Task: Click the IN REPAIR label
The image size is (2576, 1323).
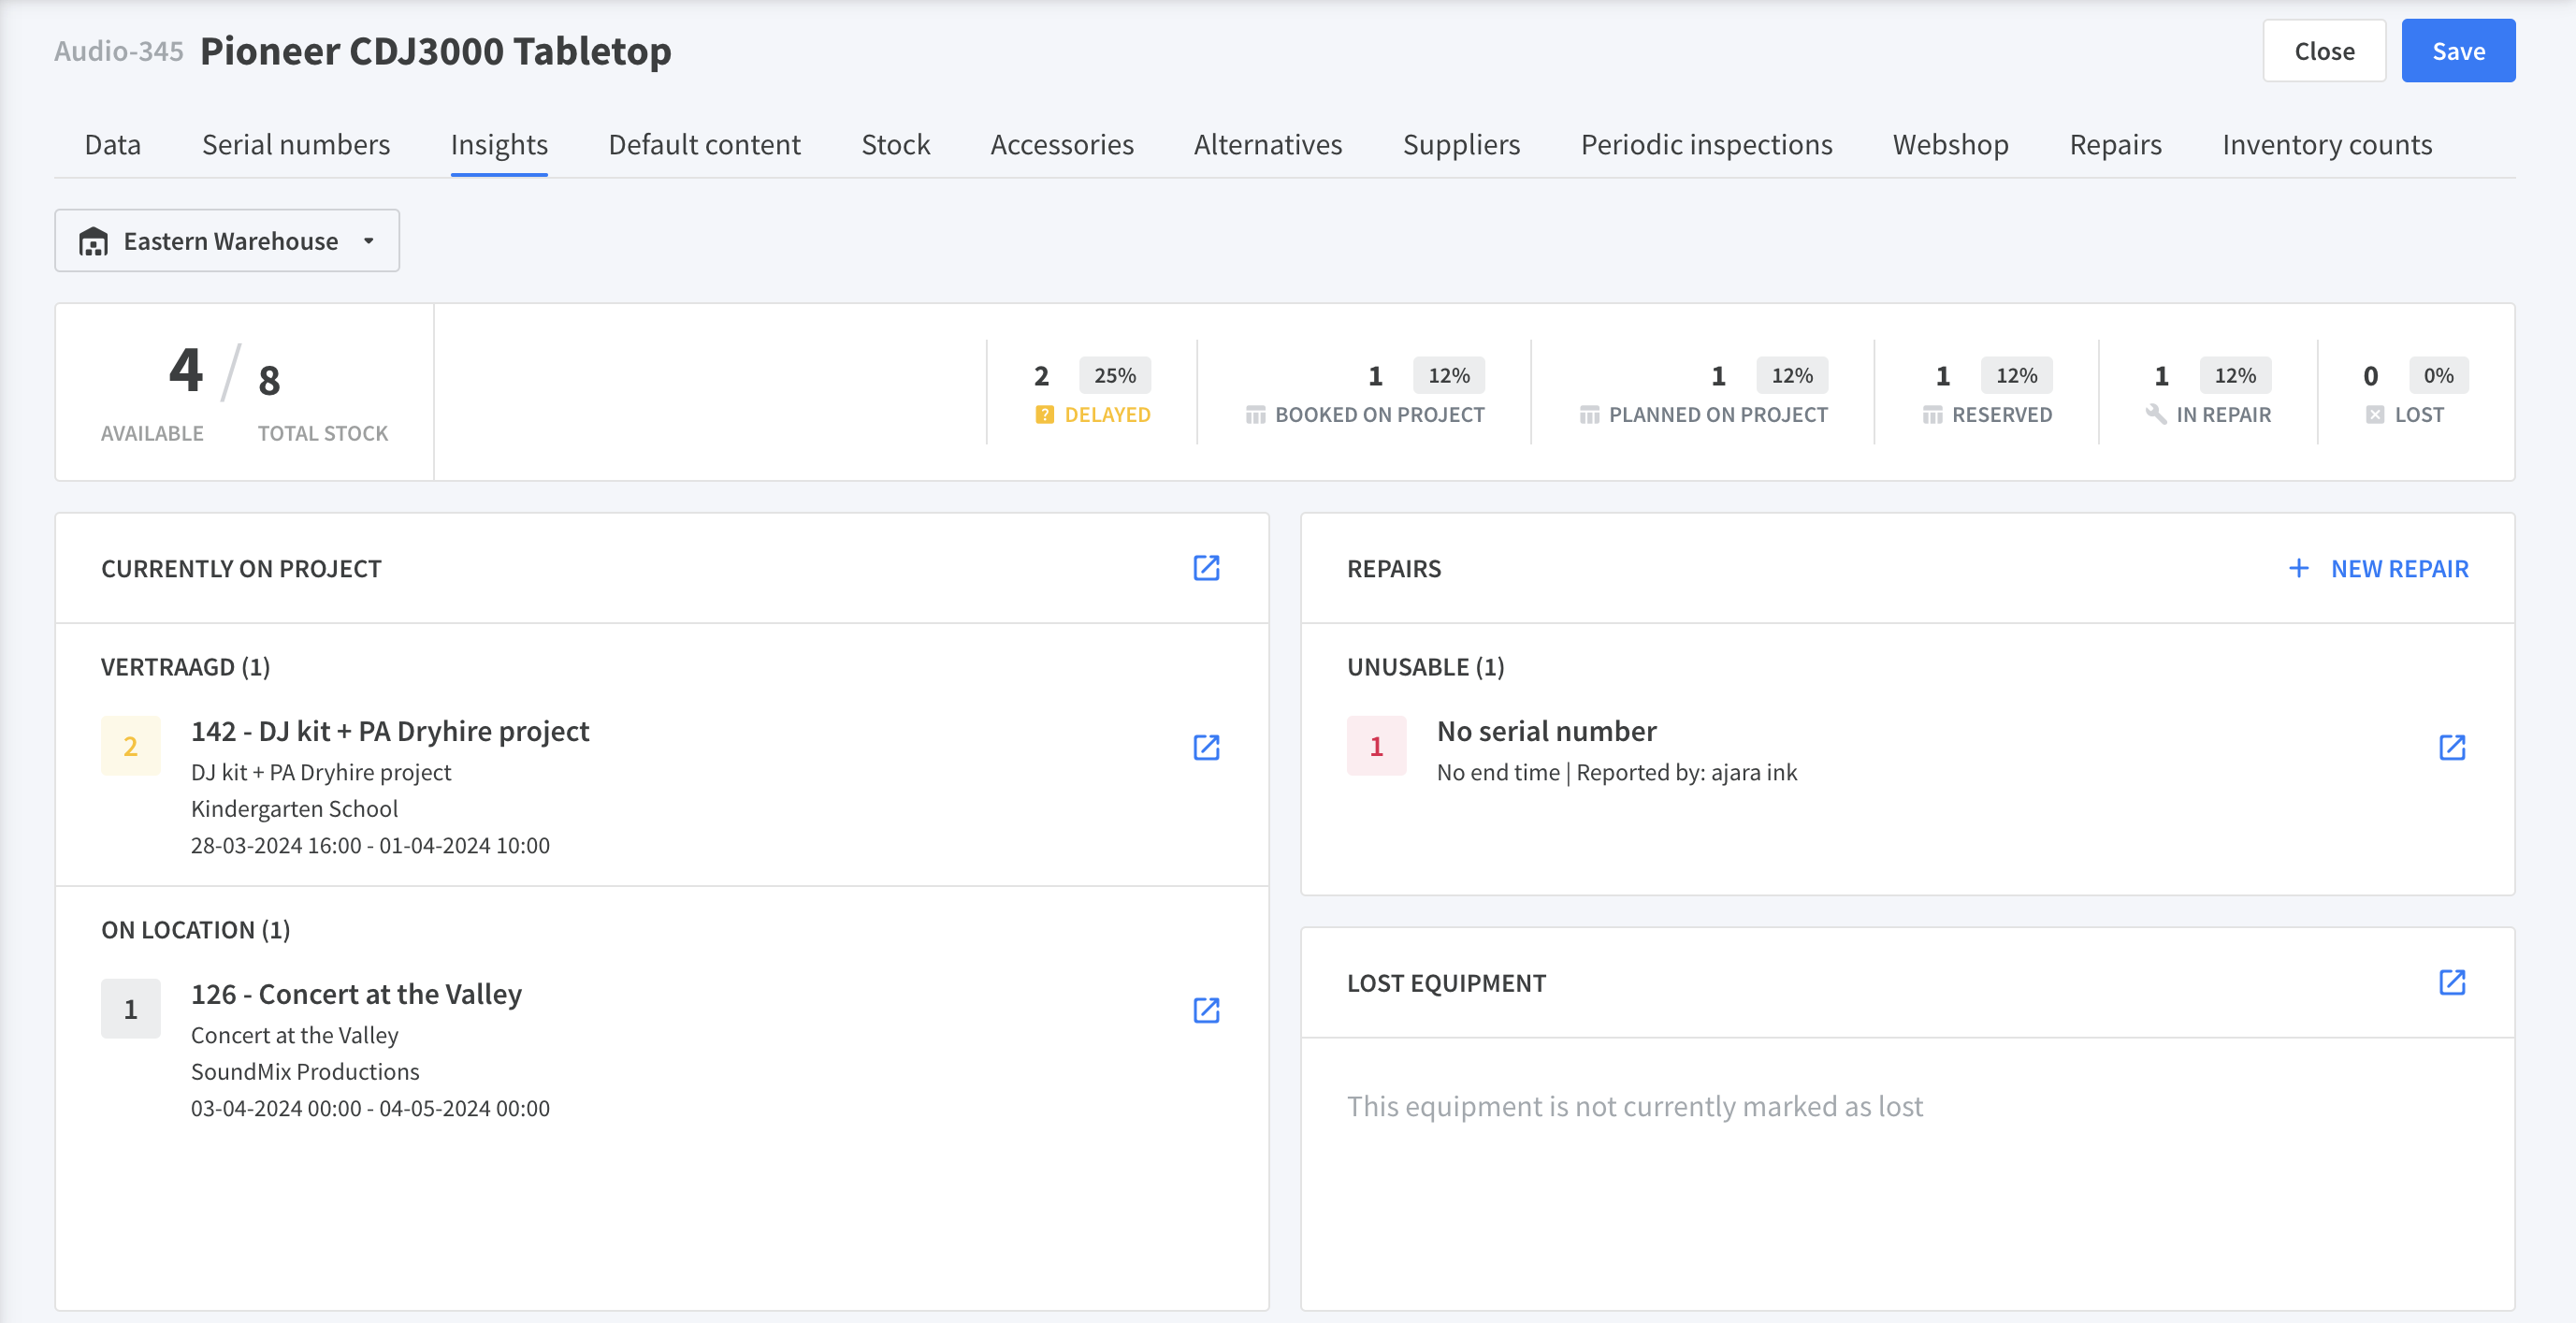Action: (x=2223, y=414)
